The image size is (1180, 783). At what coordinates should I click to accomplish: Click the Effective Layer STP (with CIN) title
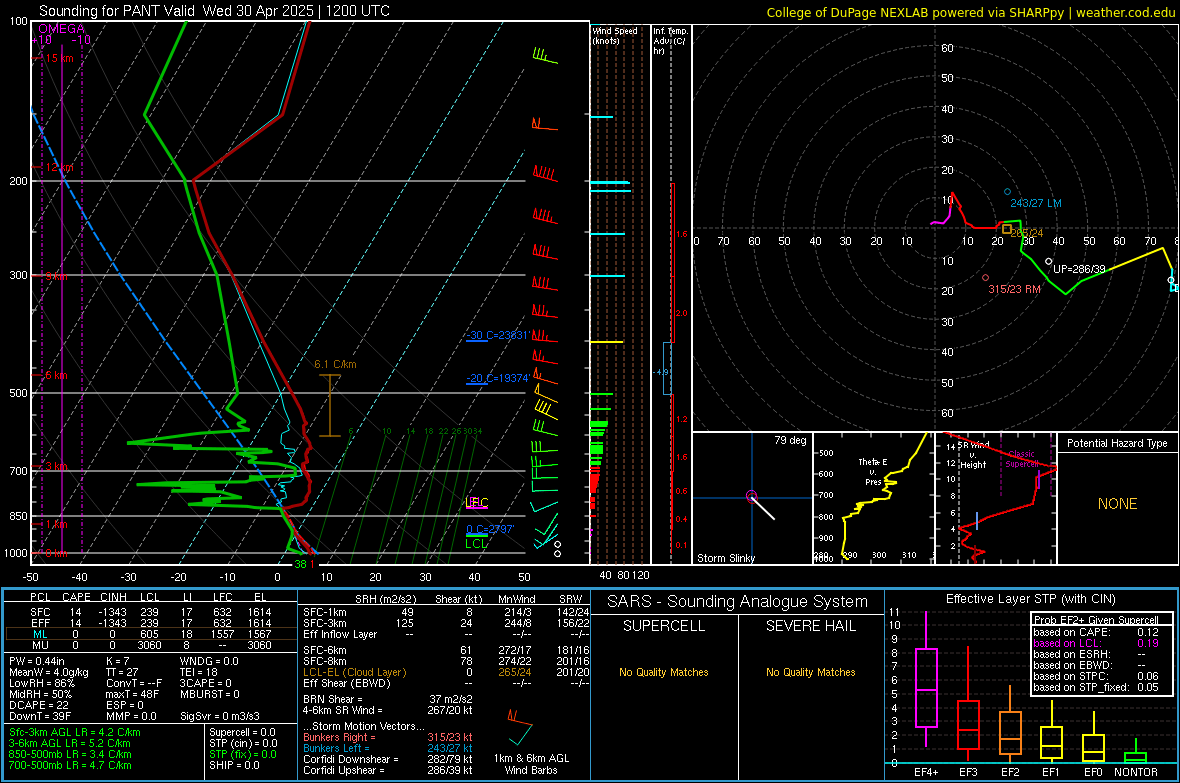click(1030, 599)
